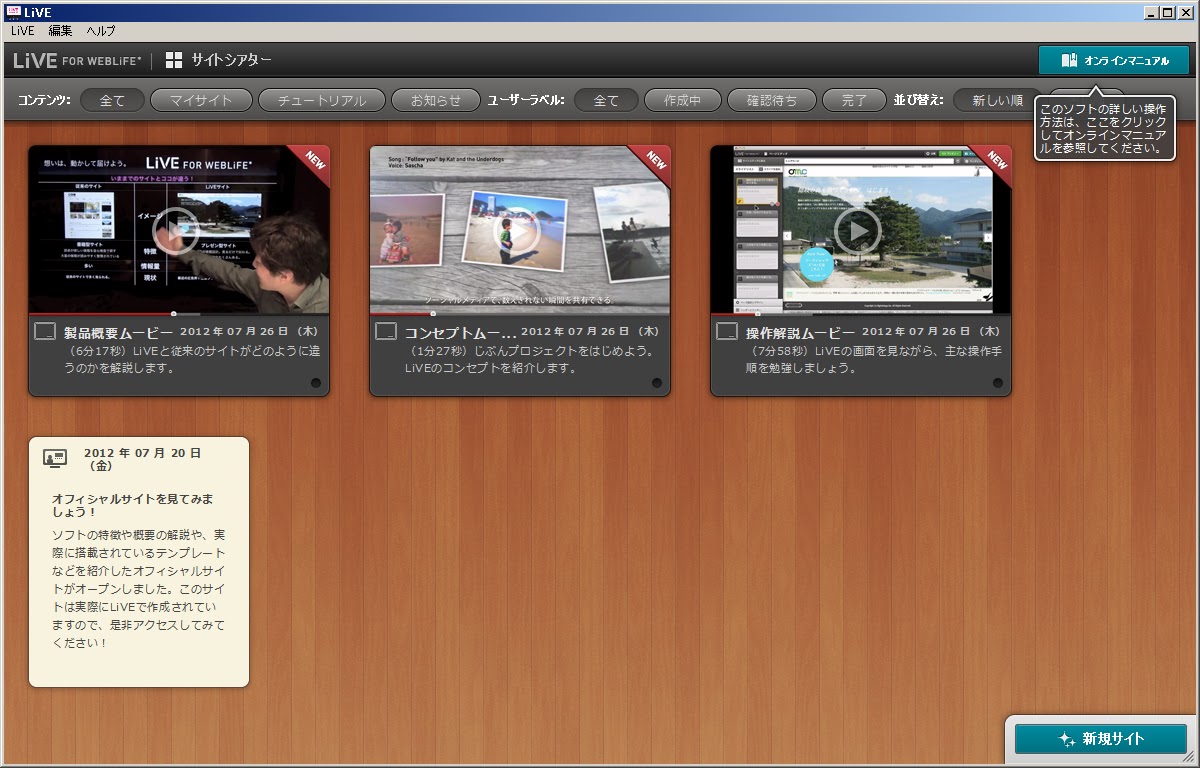
Task: Filter contents by チュートリアル
Action: (321, 100)
